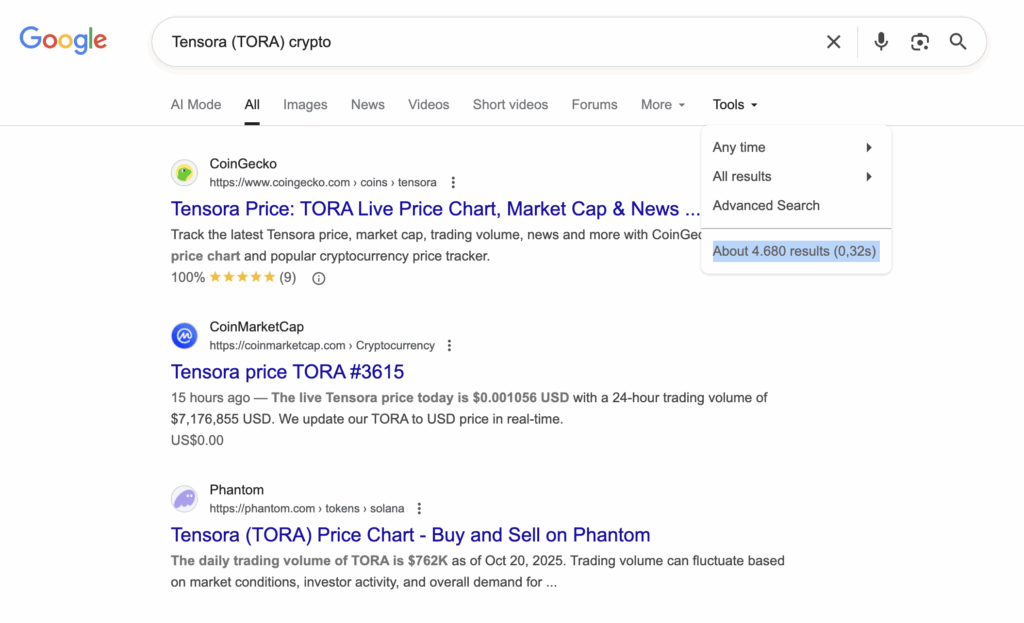Viewport: 1024px width, 623px height.
Task: Open three-dot menu for CoinMarketCap result
Action: (449, 346)
